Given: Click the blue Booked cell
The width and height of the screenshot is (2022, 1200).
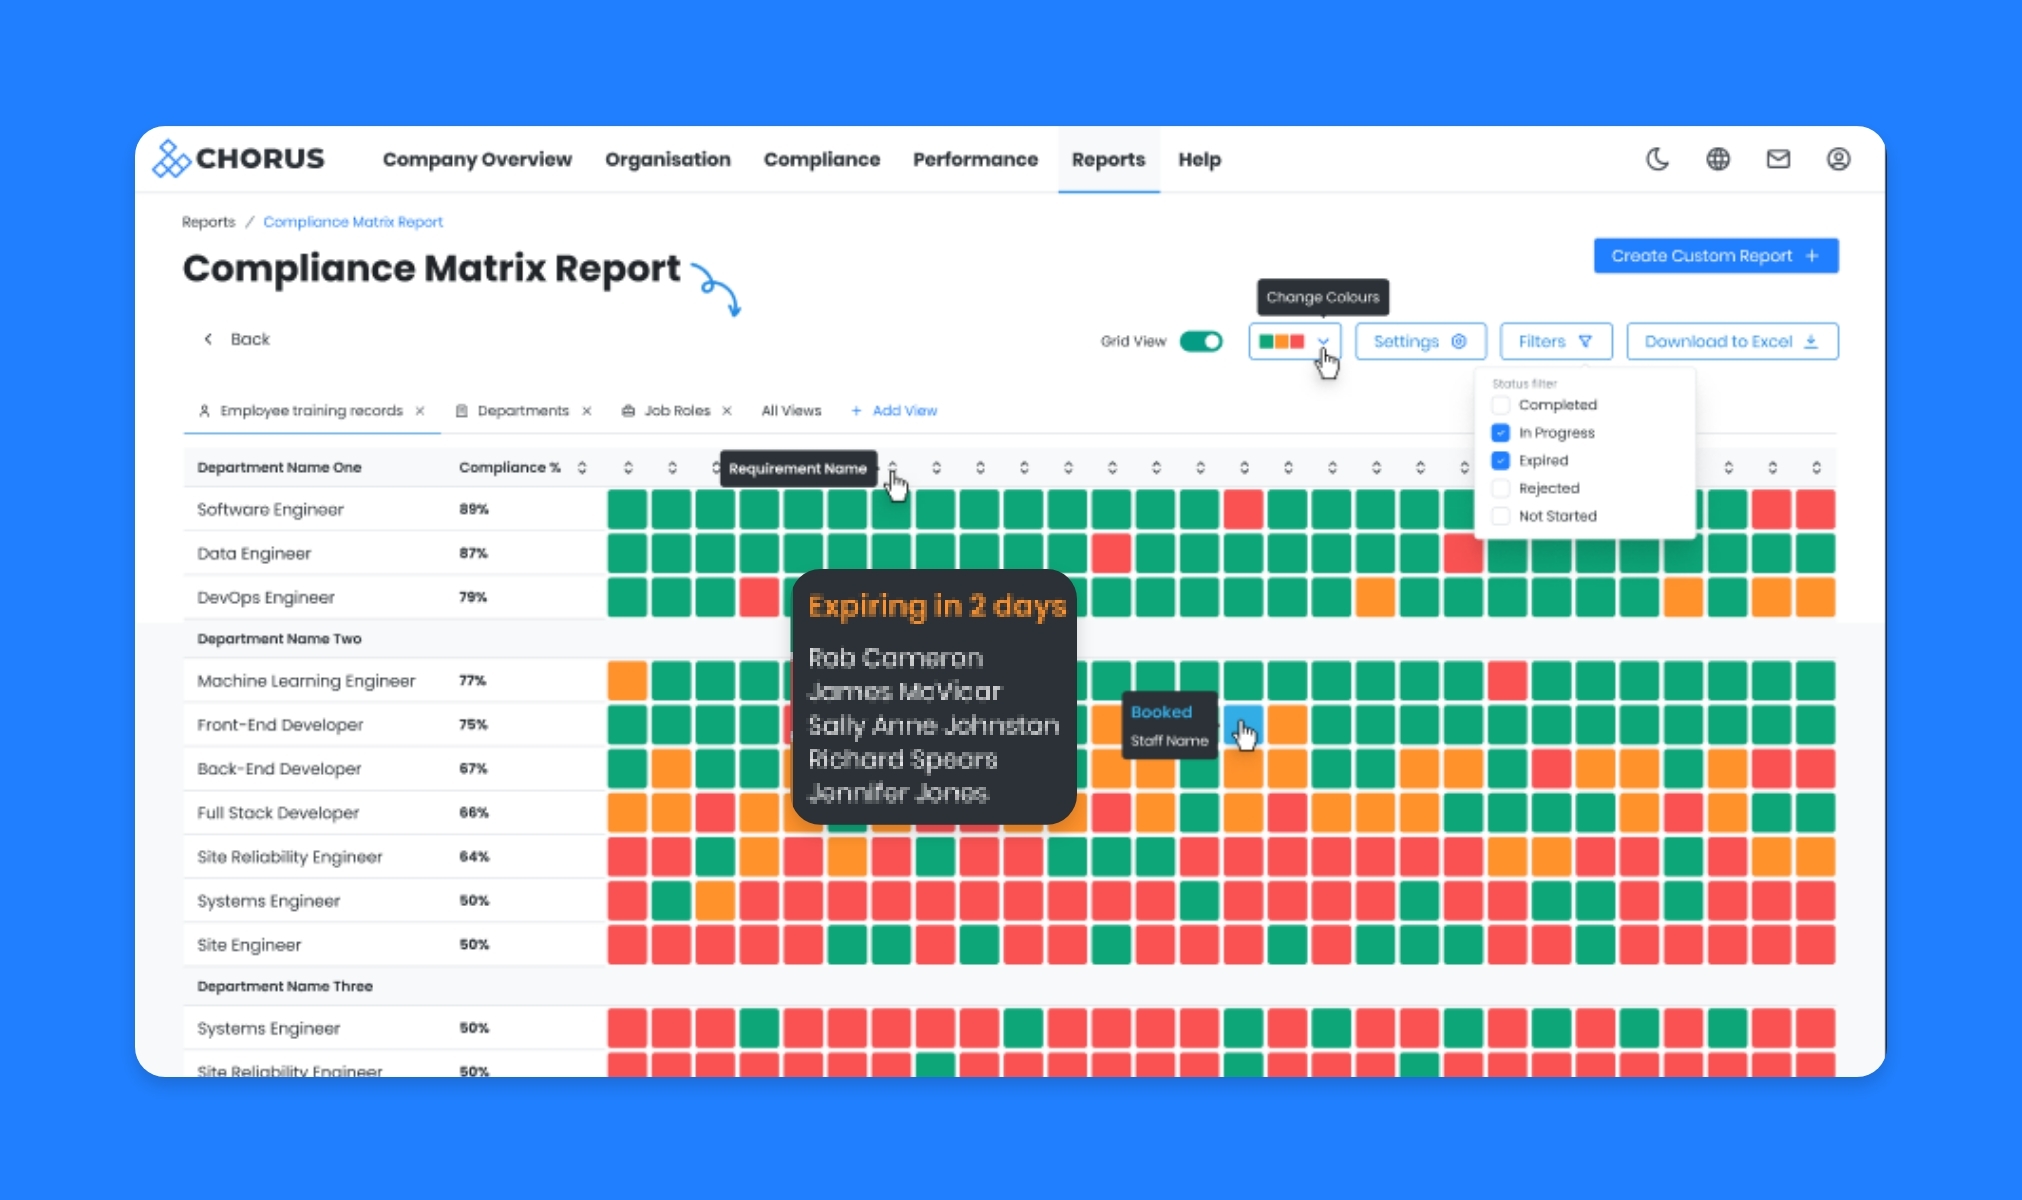Looking at the screenshot, I should [1243, 724].
